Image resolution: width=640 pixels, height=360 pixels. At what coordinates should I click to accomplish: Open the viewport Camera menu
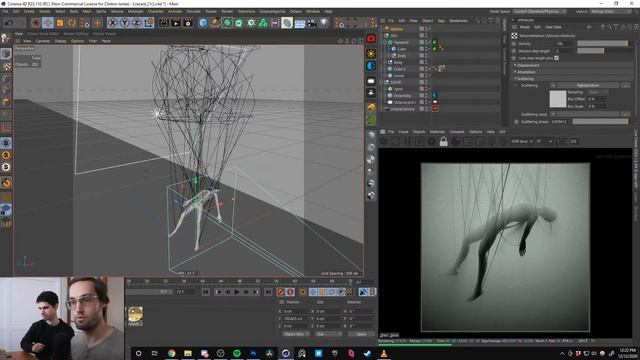click(42, 41)
